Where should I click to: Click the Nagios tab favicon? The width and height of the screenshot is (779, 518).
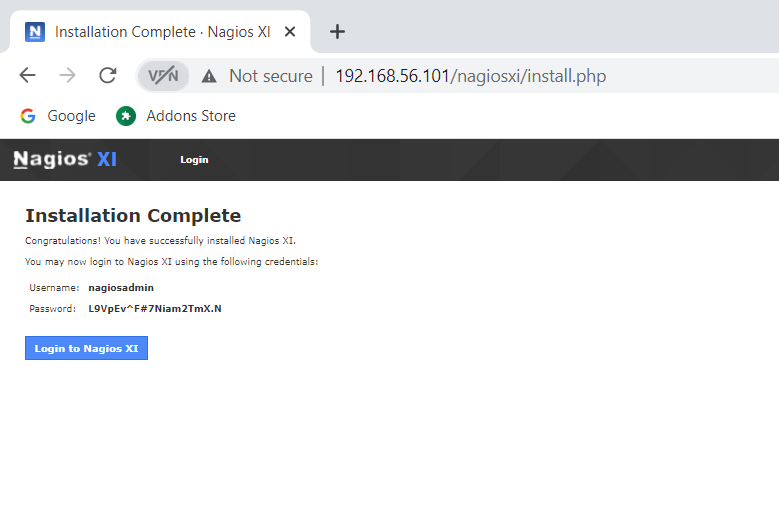click(x=35, y=32)
